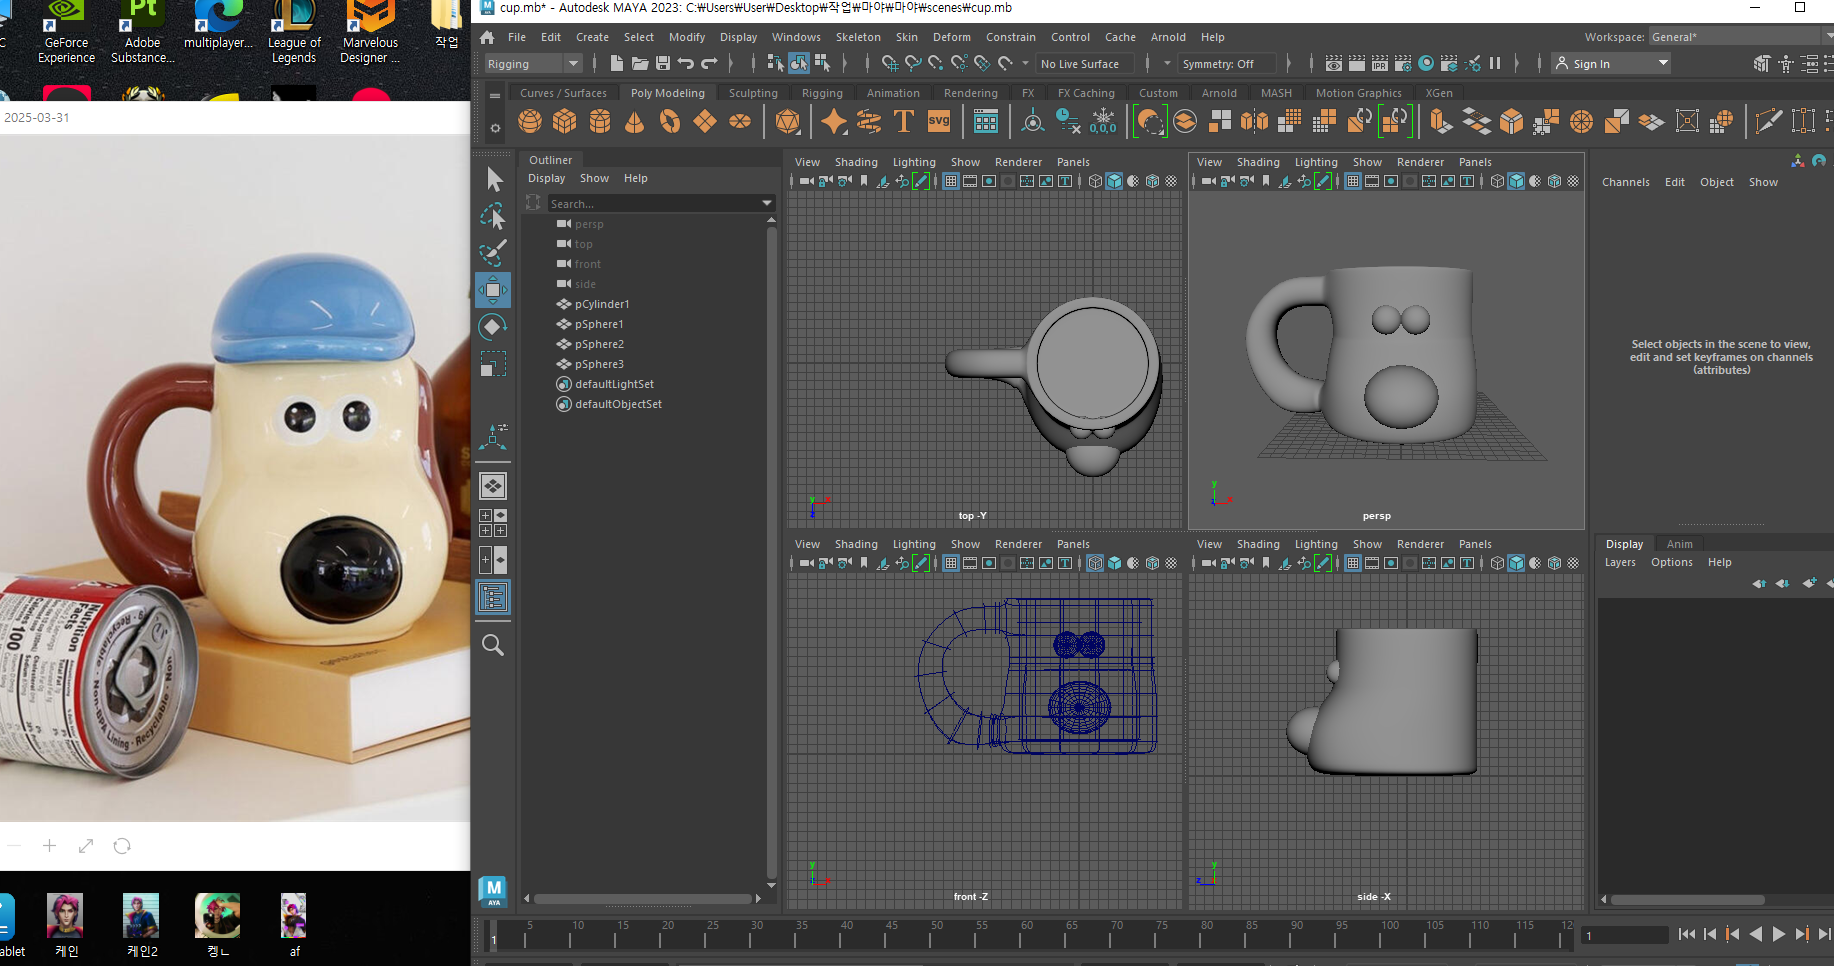Select the Paint selection tool

(493, 253)
